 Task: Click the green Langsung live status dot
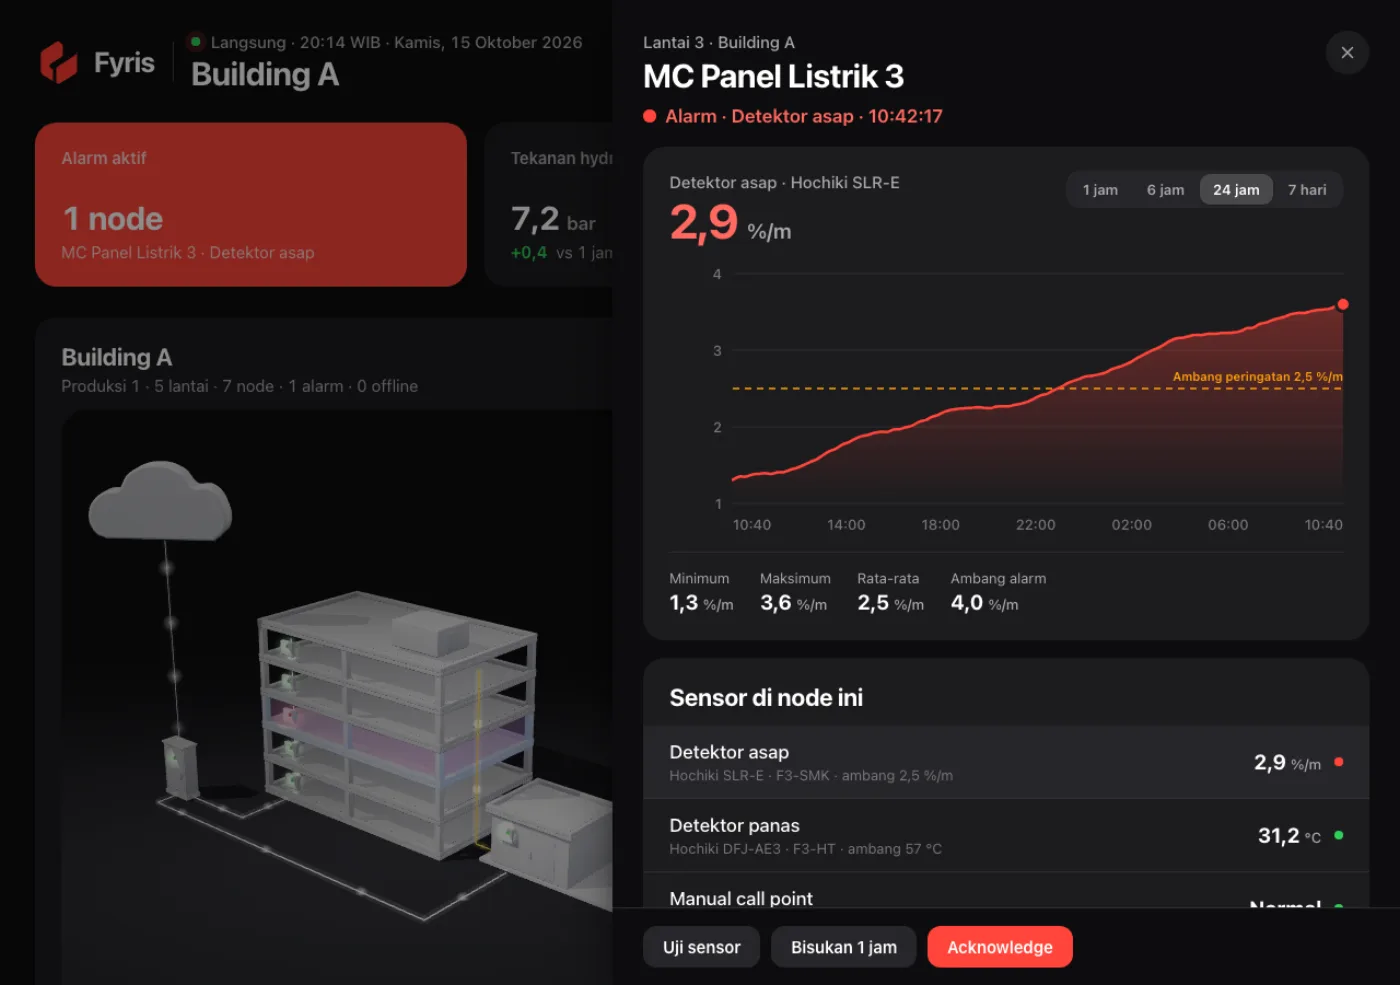(x=196, y=42)
